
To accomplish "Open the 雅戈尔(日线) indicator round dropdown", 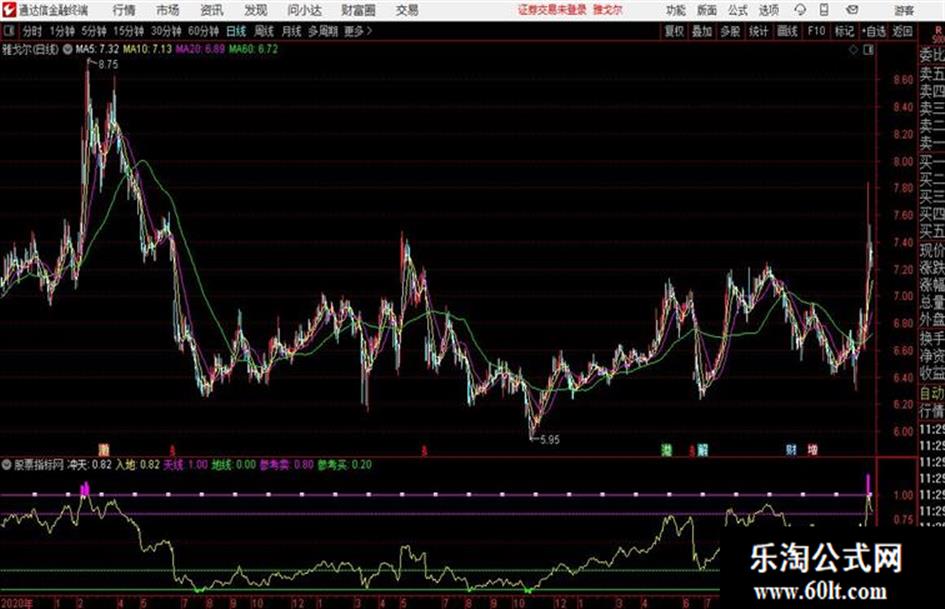I will coord(68,49).
